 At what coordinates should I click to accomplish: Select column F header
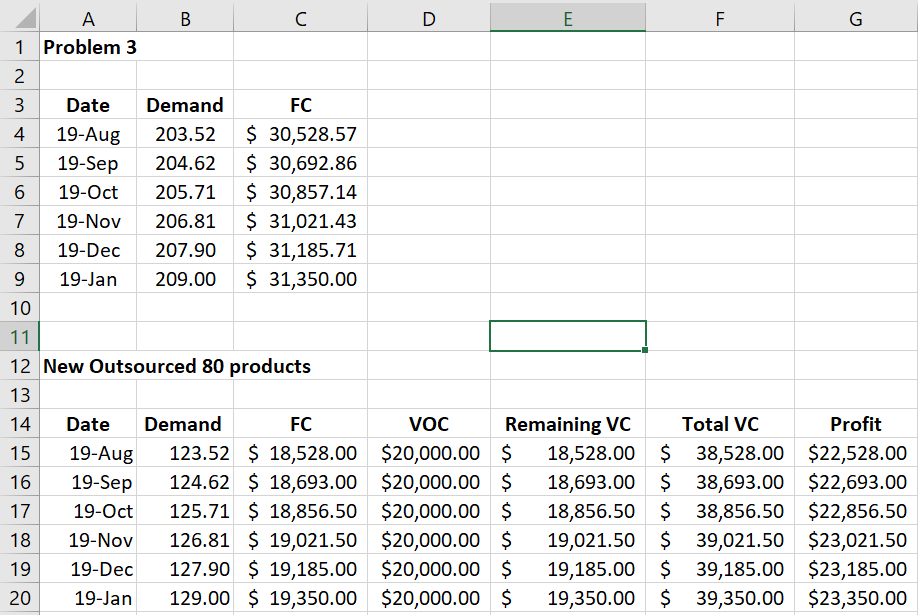[x=720, y=19]
